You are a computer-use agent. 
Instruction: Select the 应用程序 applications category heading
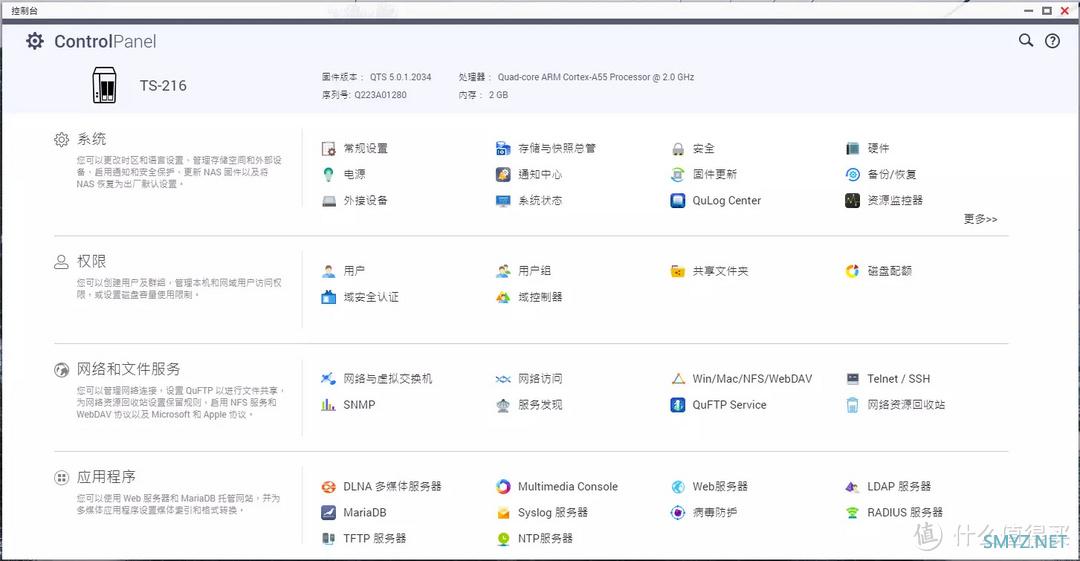[106, 477]
